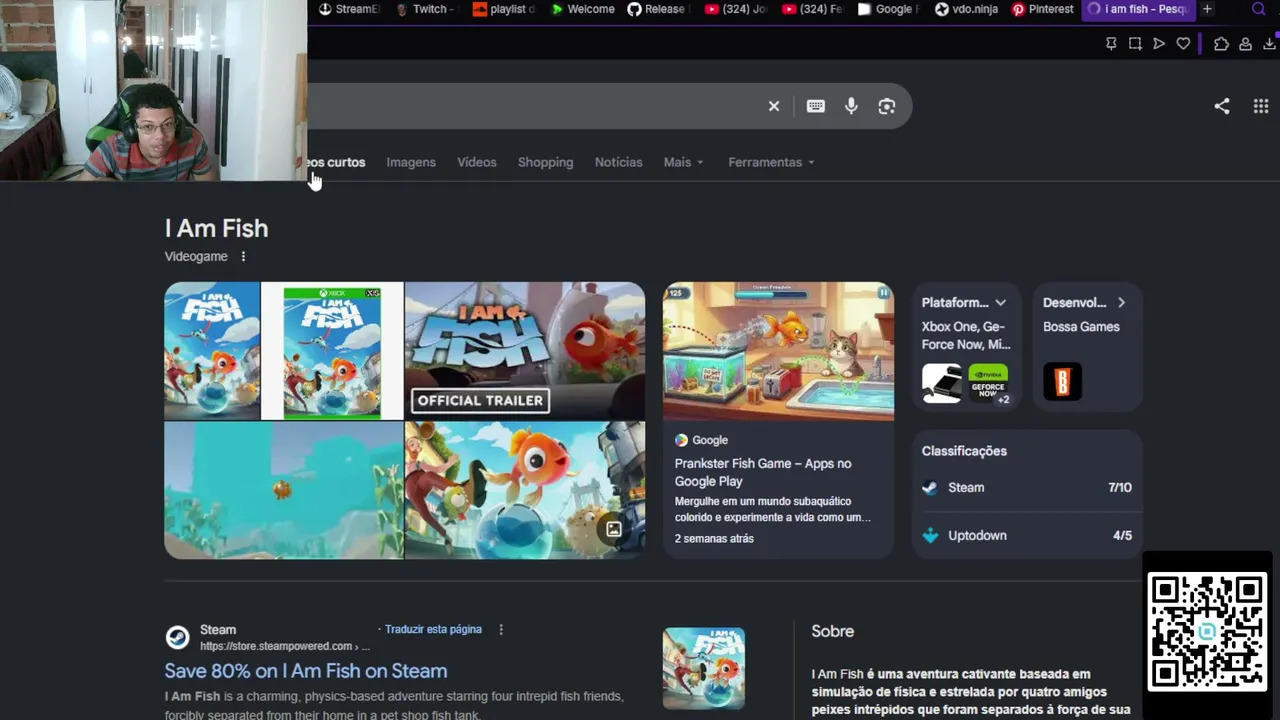The width and height of the screenshot is (1280, 720).
Task: Open 'Save 80% on I Am Fish on Steam' link
Action: (x=306, y=671)
